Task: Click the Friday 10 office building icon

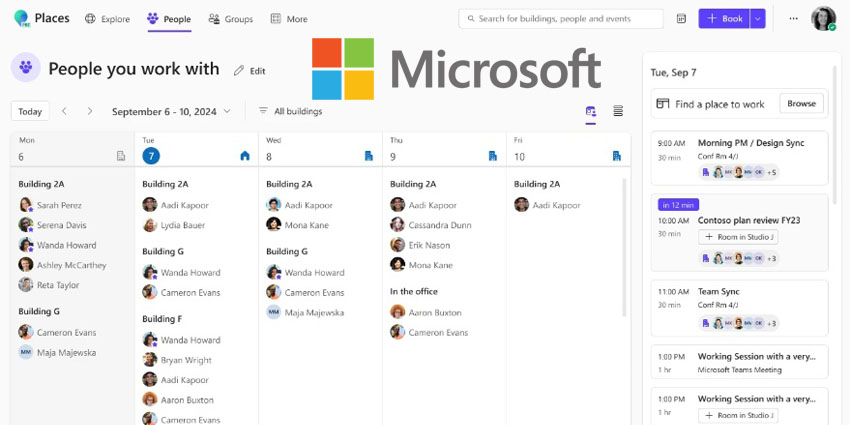Action: click(617, 156)
